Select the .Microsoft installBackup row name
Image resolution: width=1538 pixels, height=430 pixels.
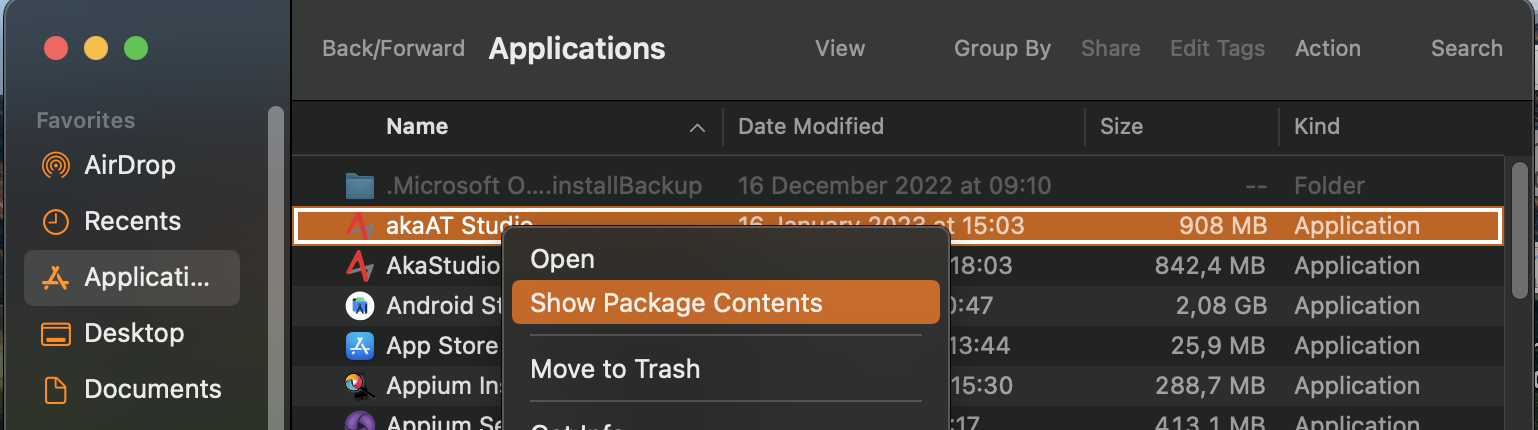(x=544, y=186)
